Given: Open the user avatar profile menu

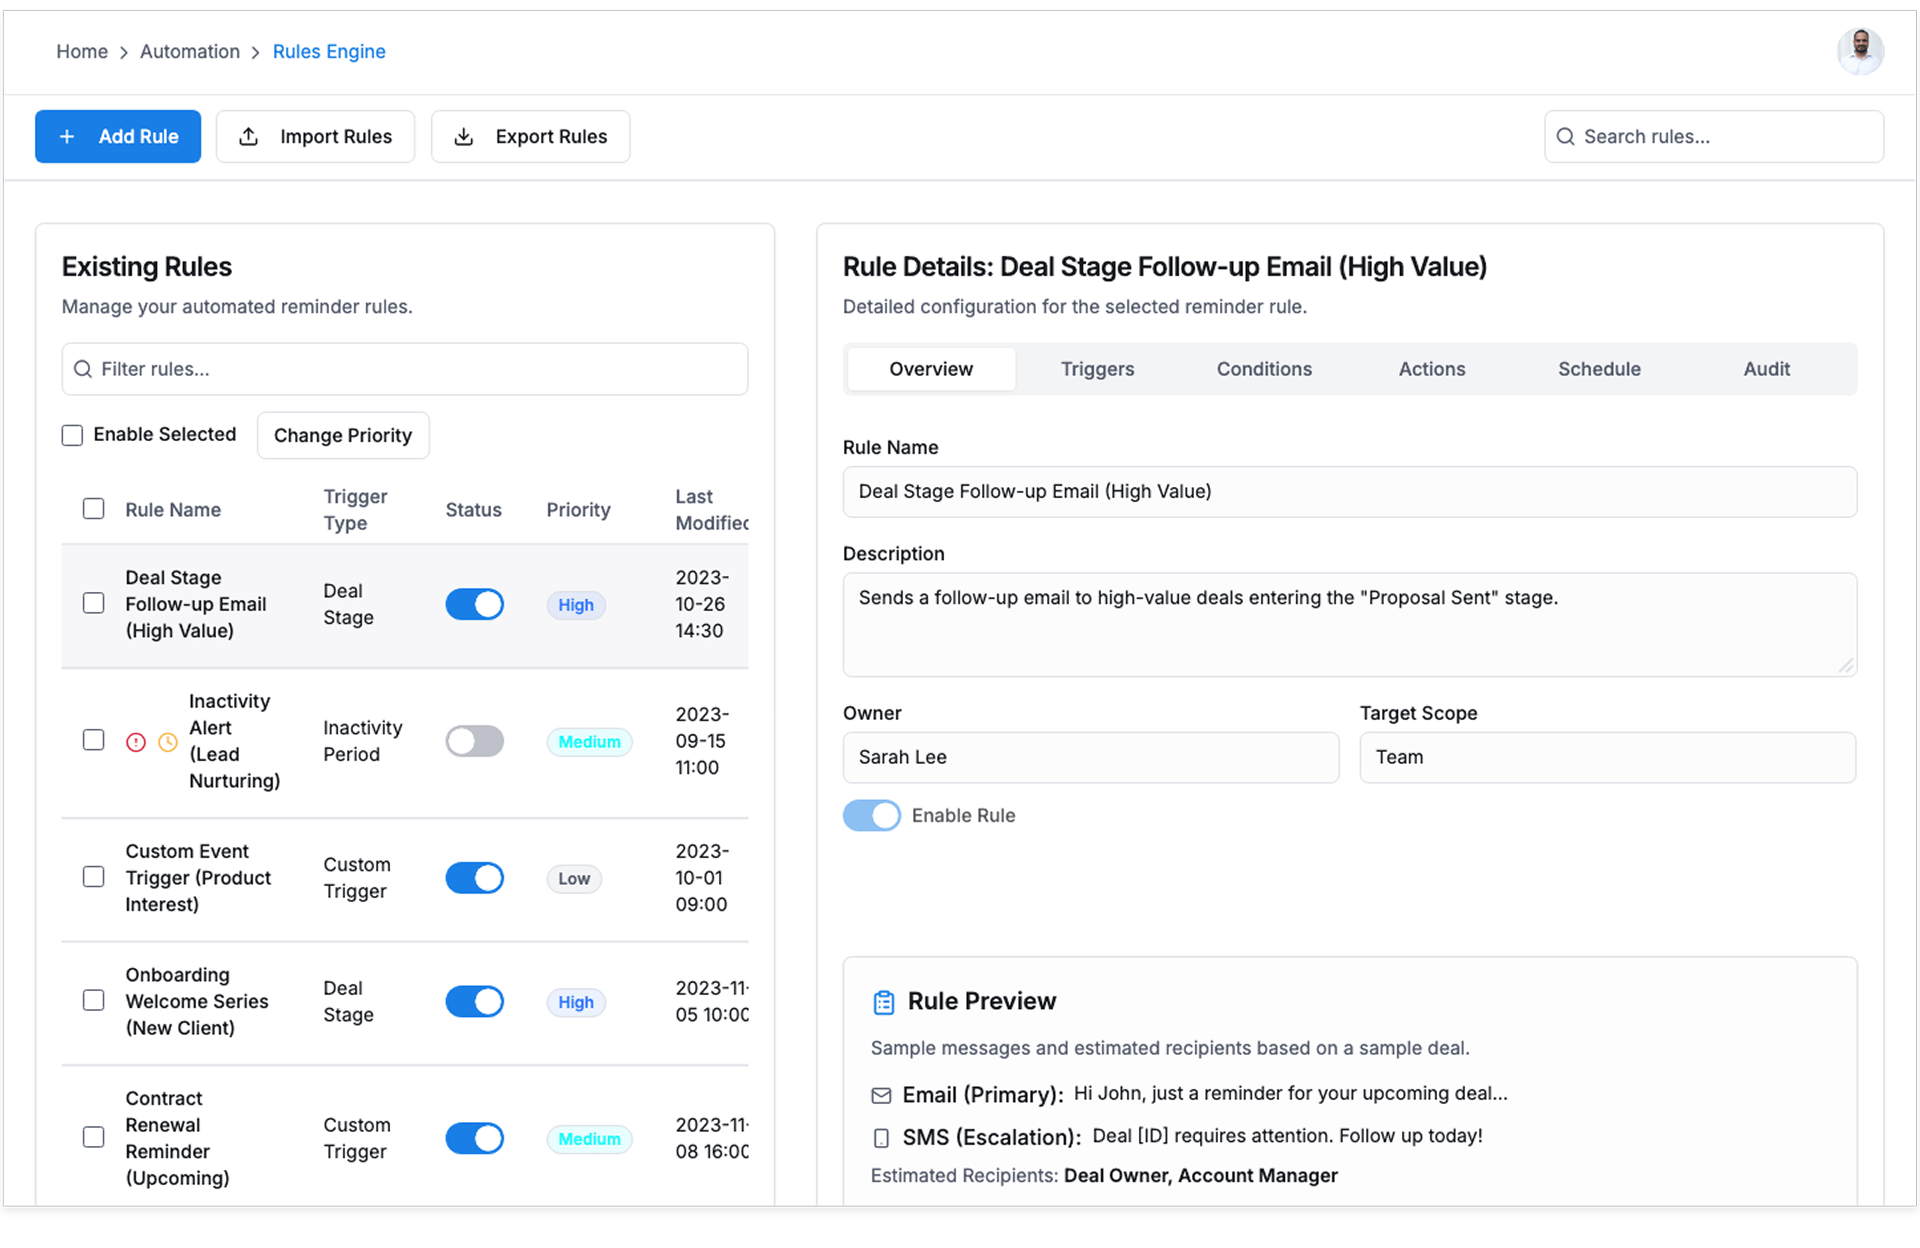Looking at the screenshot, I should pos(1860,51).
